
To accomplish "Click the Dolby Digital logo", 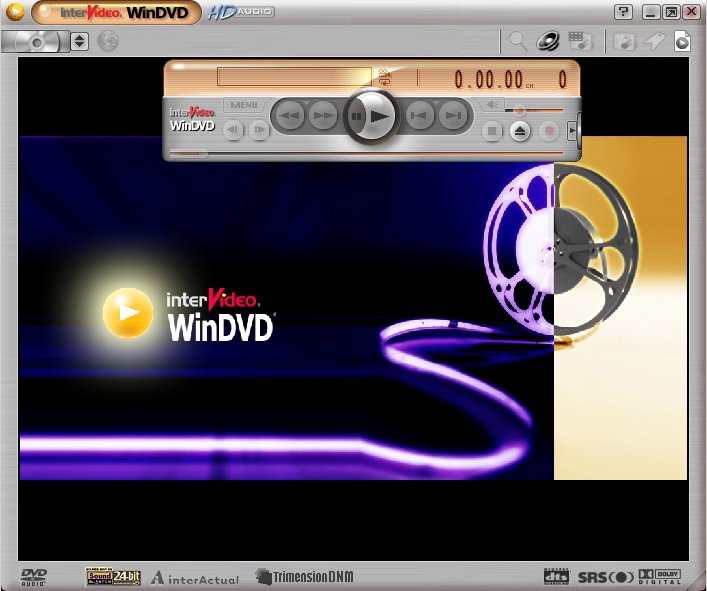I will point(659,577).
